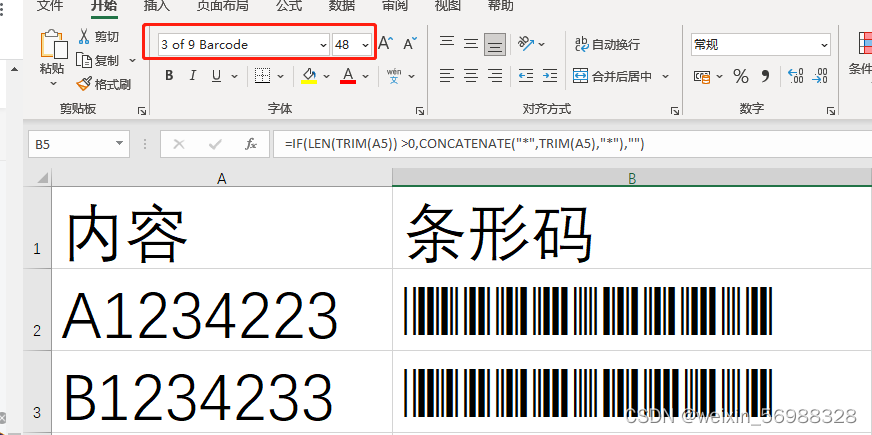Toggle Italic formatting
872x435 pixels.
(x=192, y=76)
